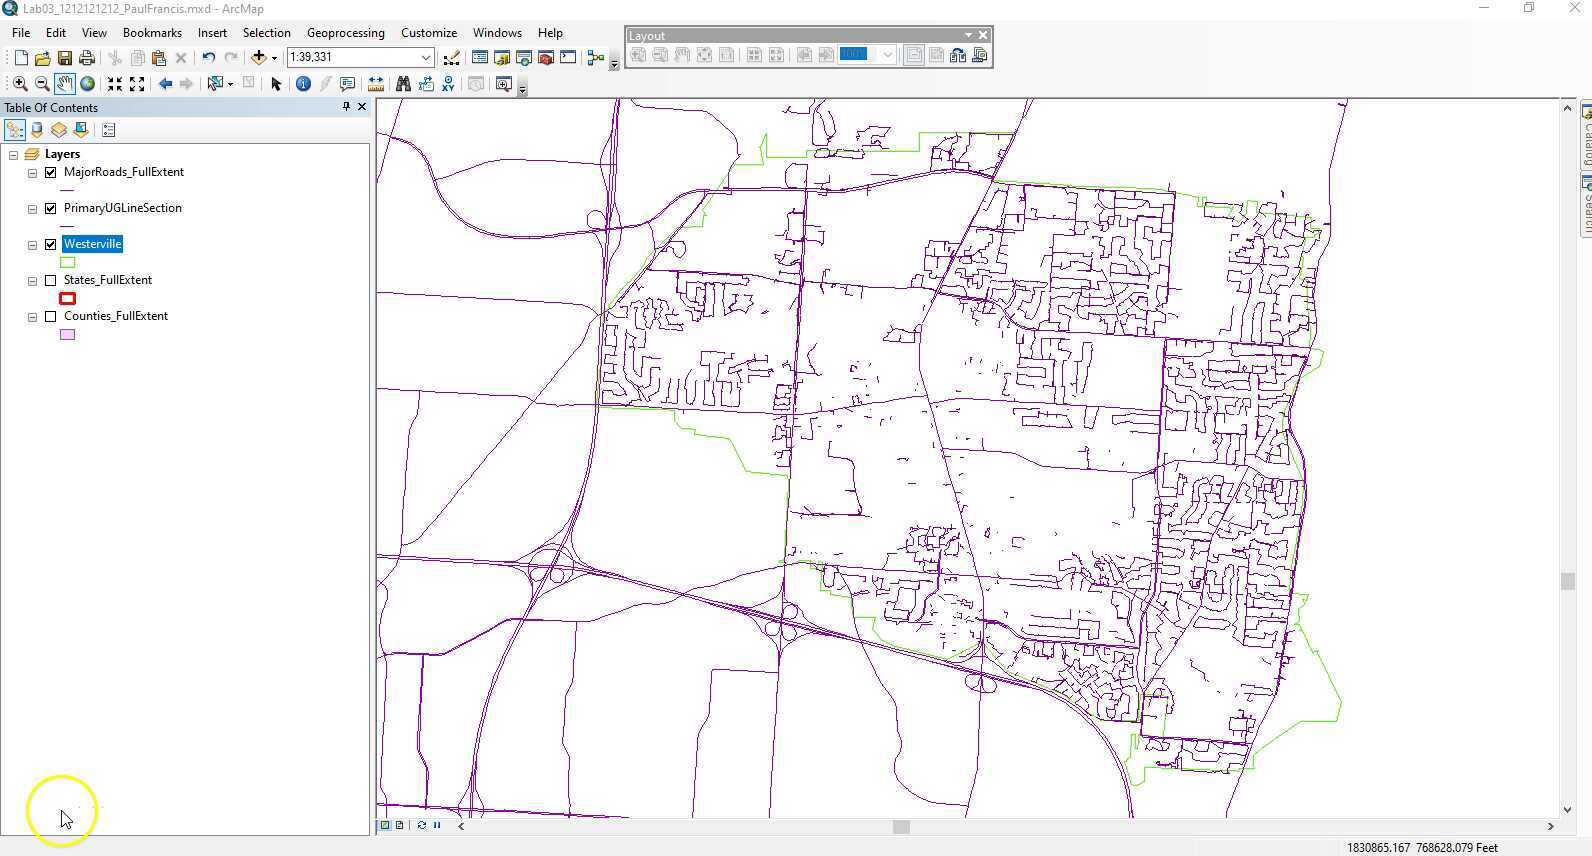Uncheck the MajorRoads_FullExtent layer
The height and width of the screenshot is (856, 1592).
(x=51, y=173)
